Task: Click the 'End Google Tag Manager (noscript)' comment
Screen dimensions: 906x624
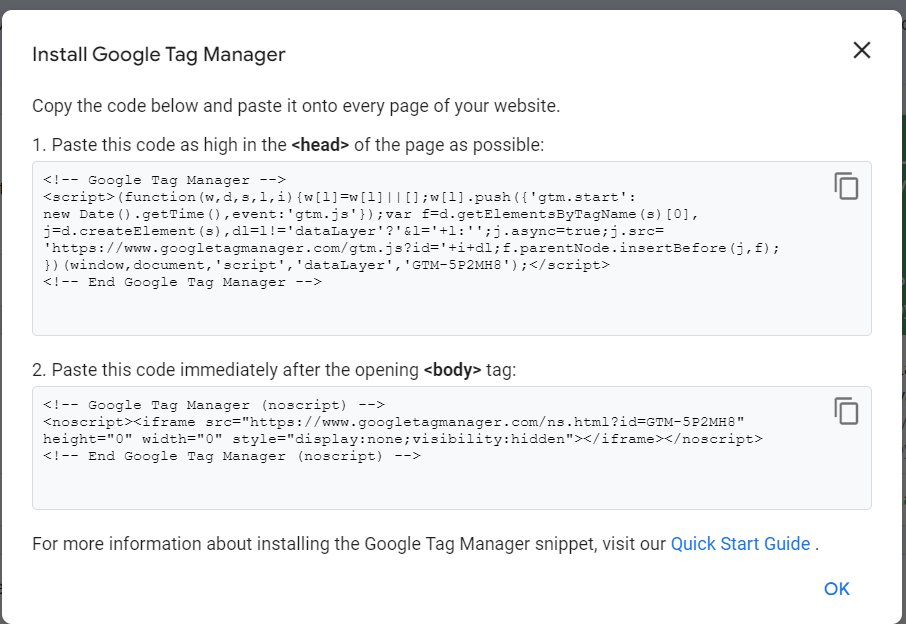Action: pos(232,456)
